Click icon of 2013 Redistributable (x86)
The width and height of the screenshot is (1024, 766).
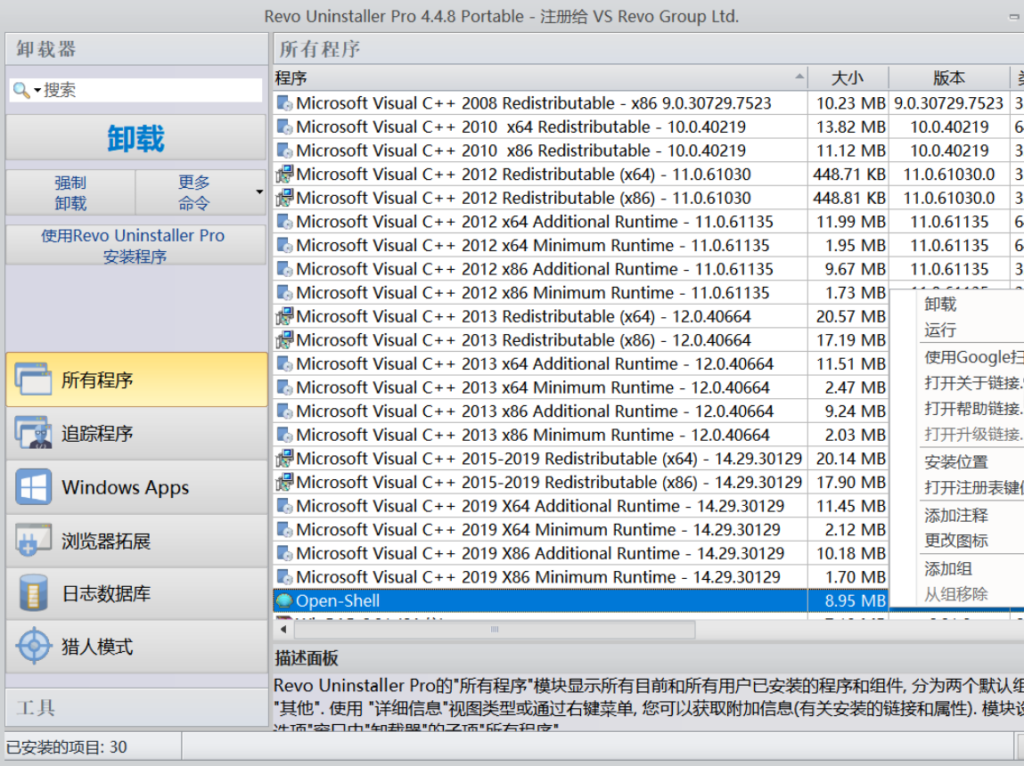(284, 340)
